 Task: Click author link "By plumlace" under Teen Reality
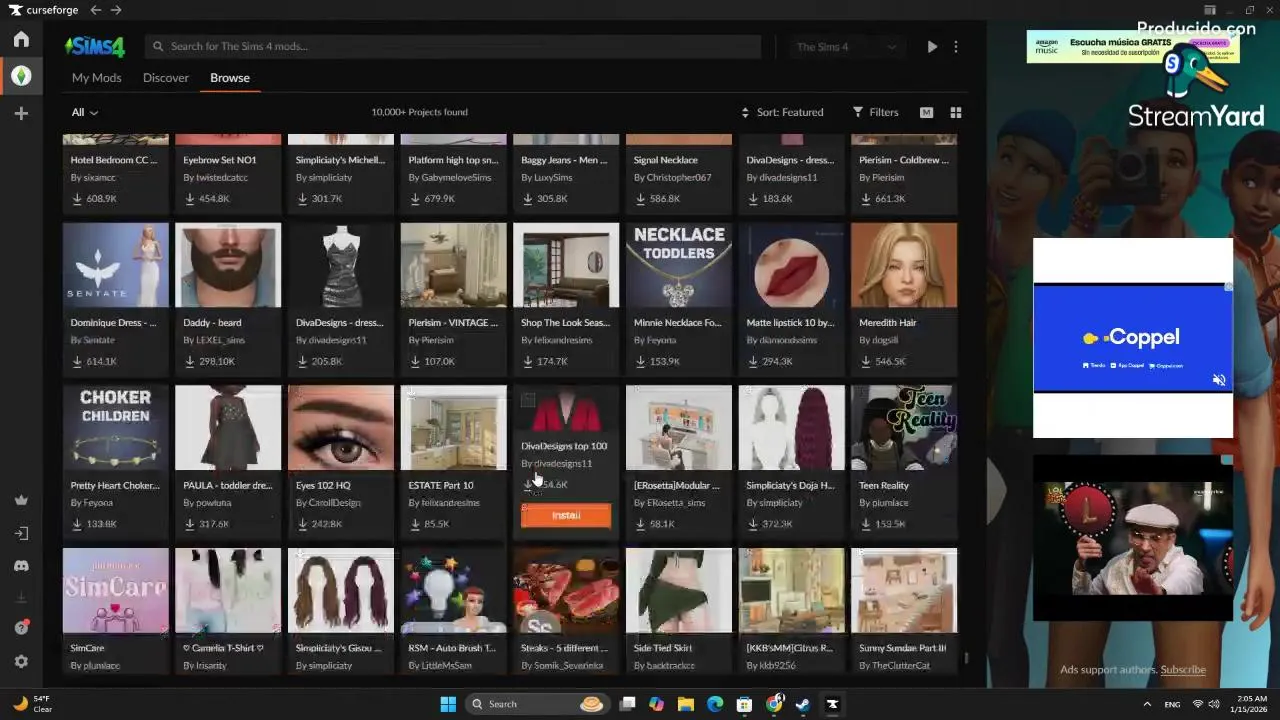pyautogui.click(x=883, y=503)
